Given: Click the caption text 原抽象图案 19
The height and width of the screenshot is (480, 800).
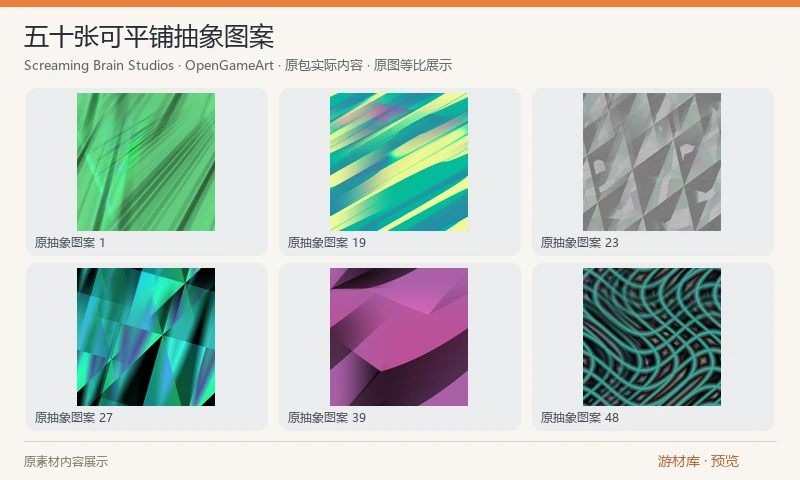Looking at the screenshot, I should tap(327, 243).
